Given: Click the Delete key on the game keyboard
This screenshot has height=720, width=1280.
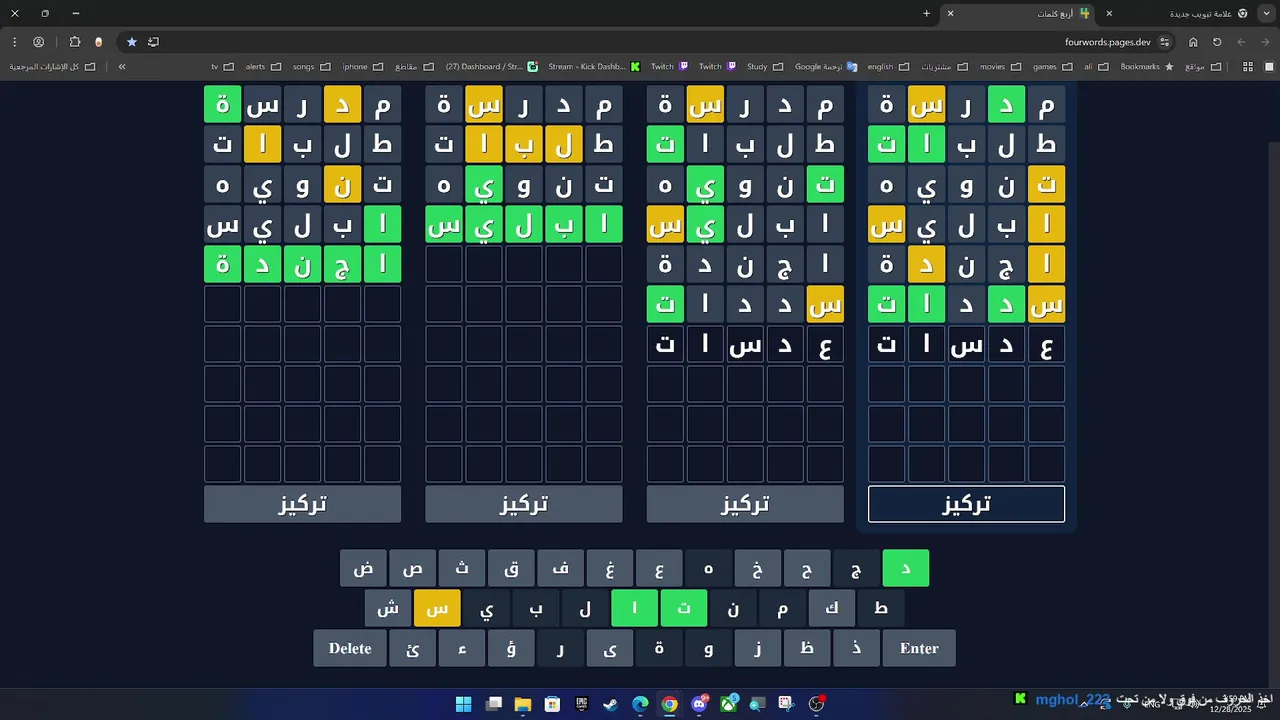Looking at the screenshot, I should (x=350, y=648).
